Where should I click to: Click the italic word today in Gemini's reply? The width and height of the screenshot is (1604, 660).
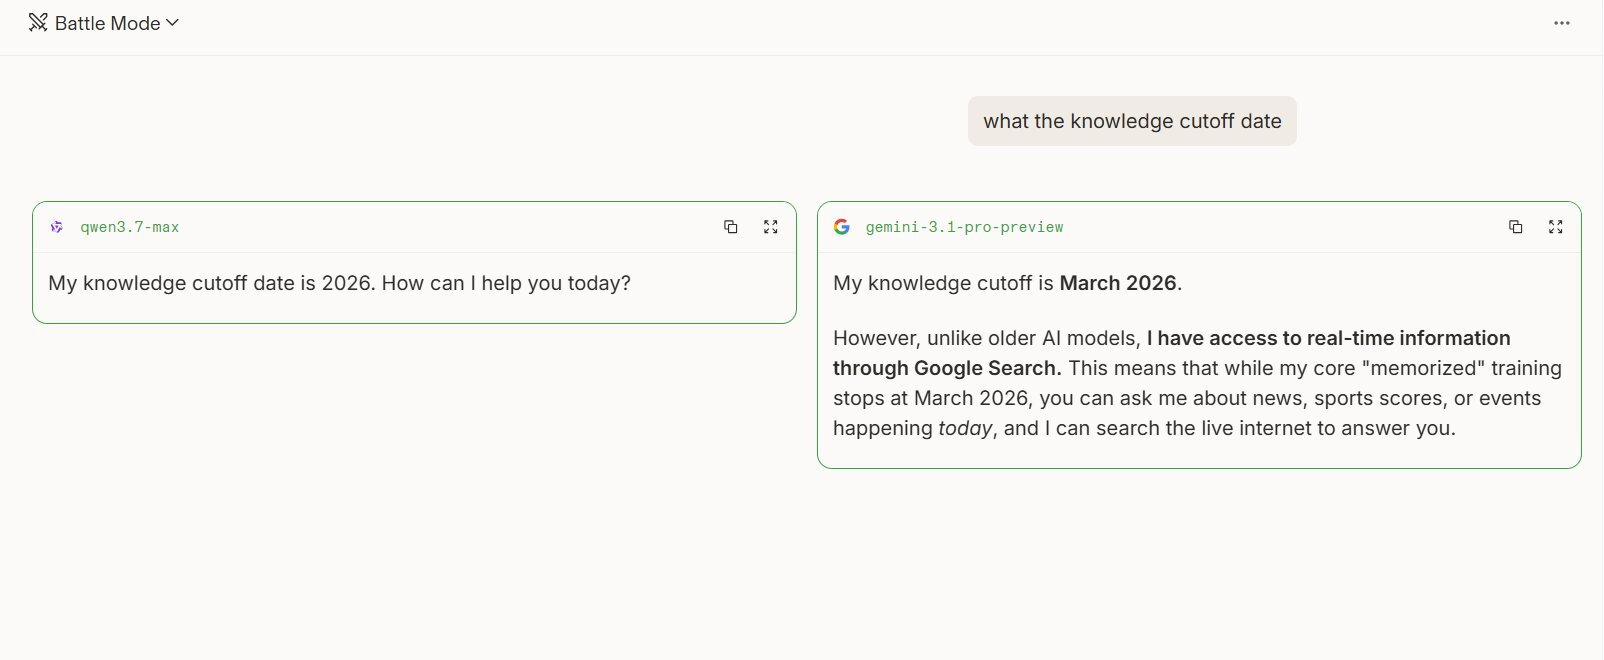tap(965, 428)
